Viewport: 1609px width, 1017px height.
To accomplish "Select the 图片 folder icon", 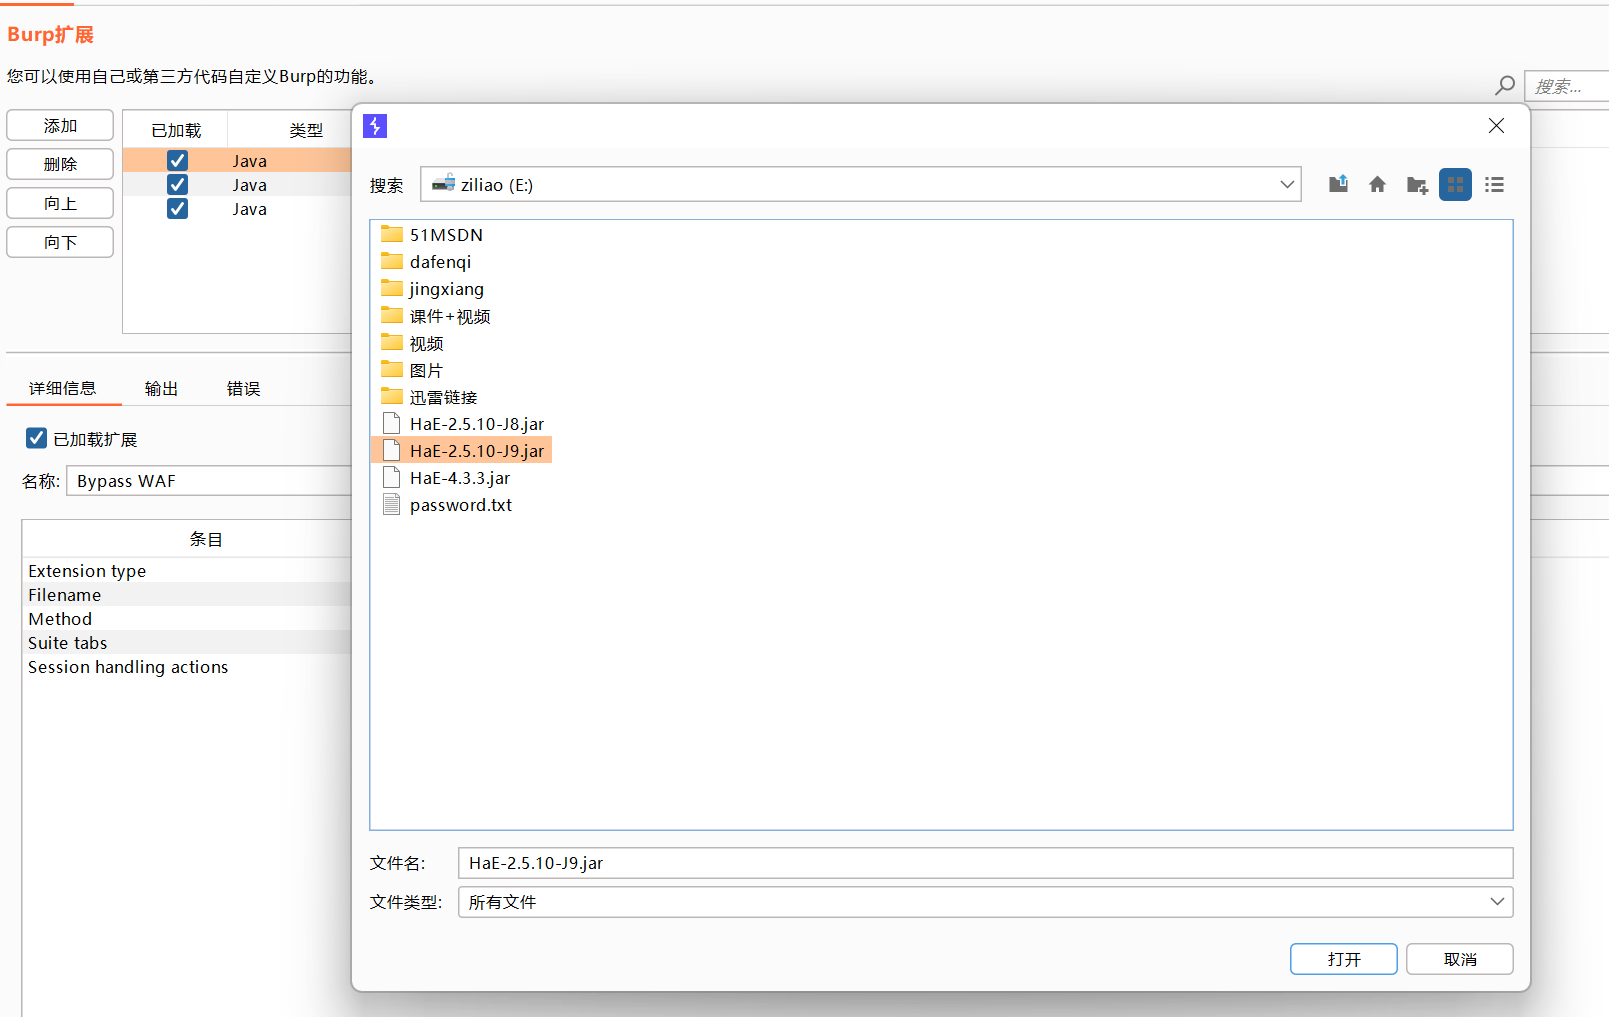I will tap(392, 369).
